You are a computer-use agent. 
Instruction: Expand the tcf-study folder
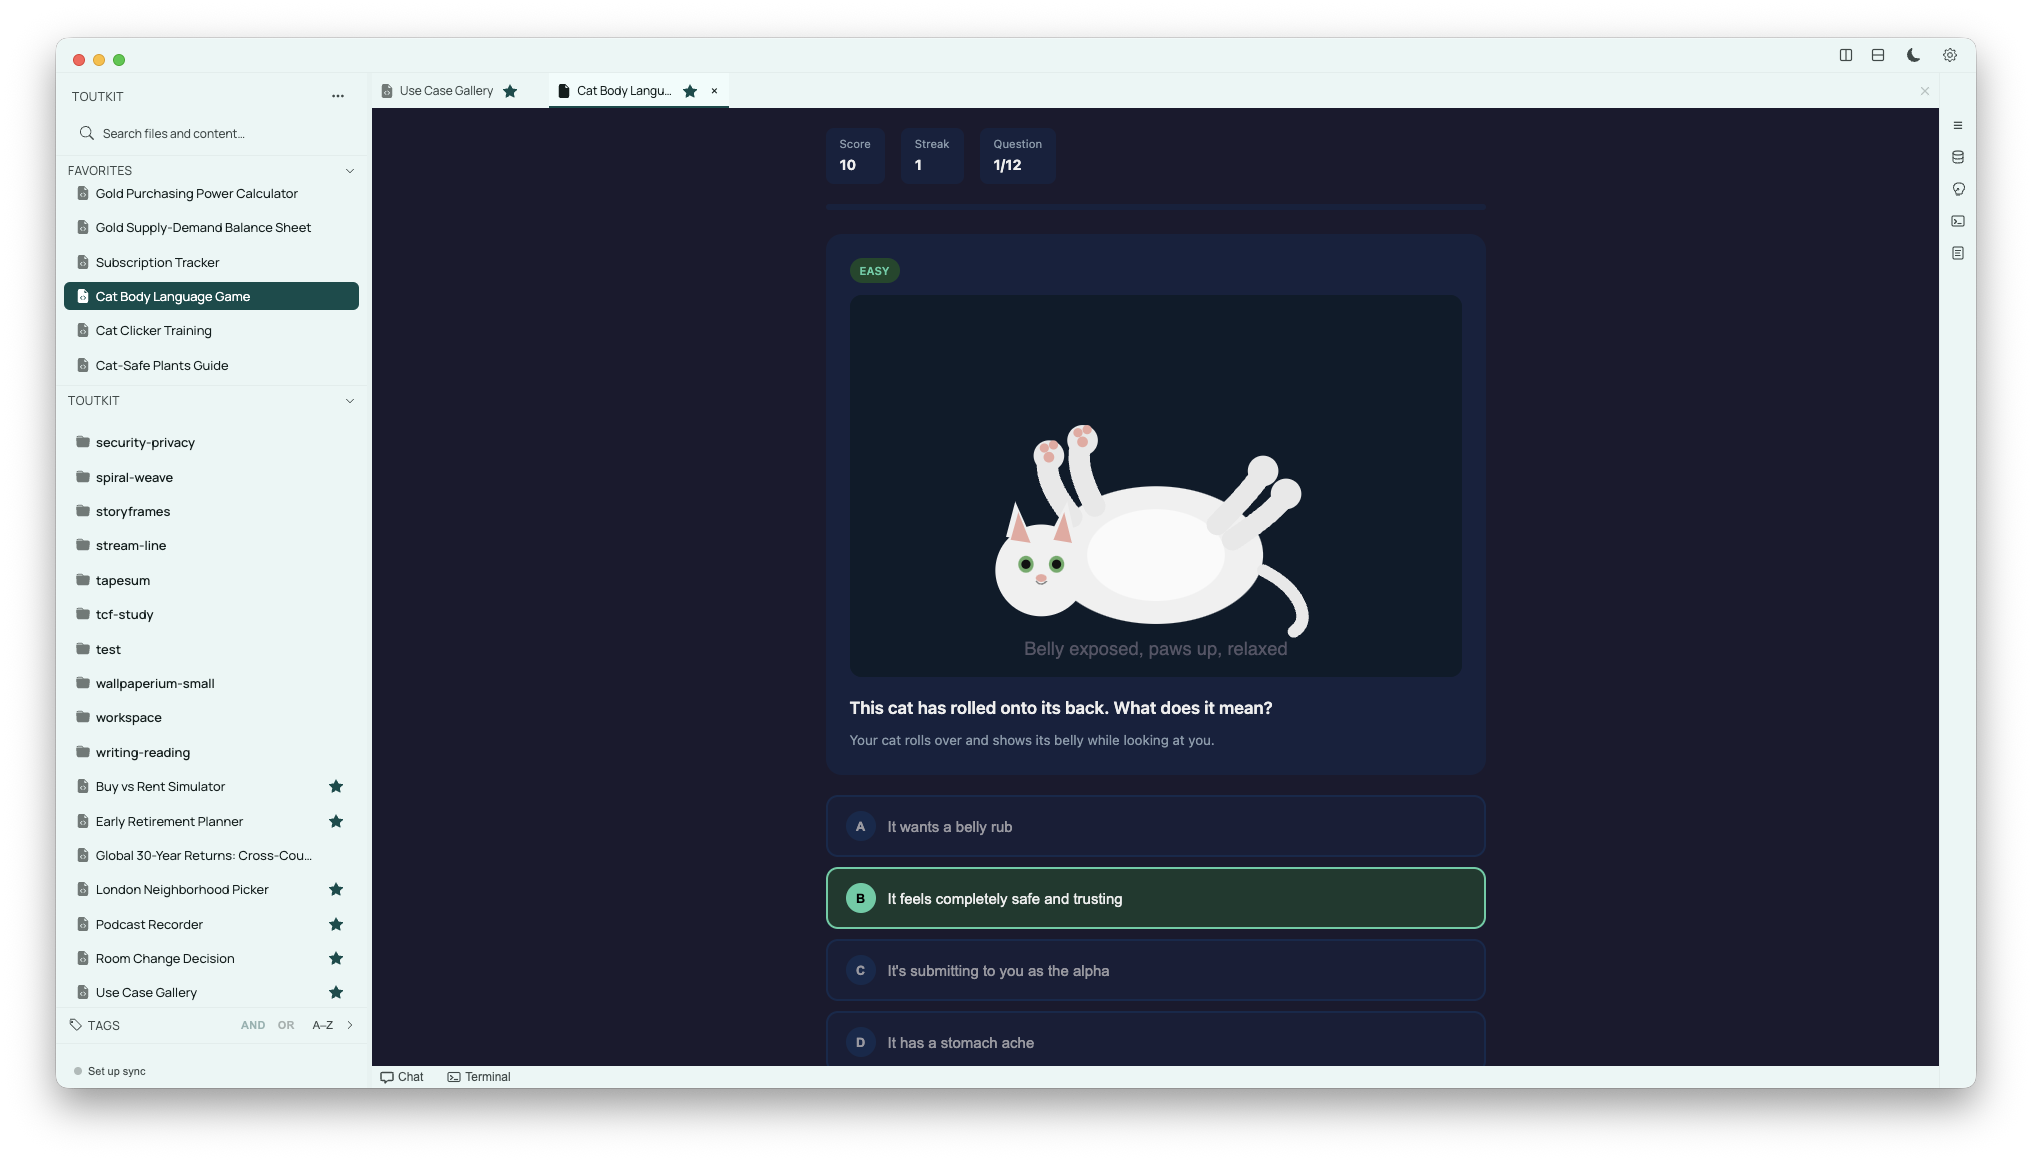coord(211,615)
